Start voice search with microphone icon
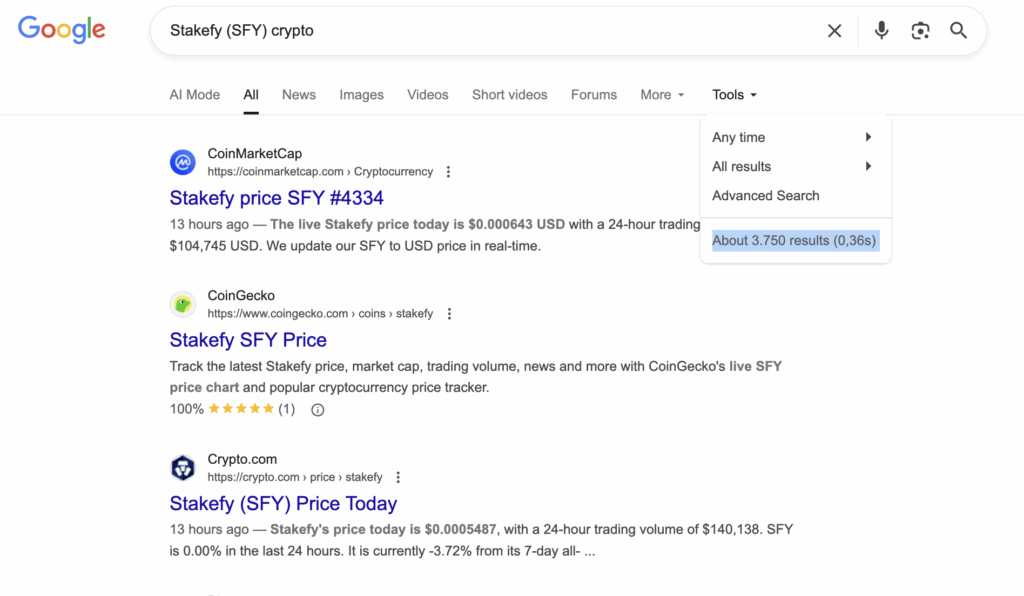The width and height of the screenshot is (1024, 596). coord(881,31)
